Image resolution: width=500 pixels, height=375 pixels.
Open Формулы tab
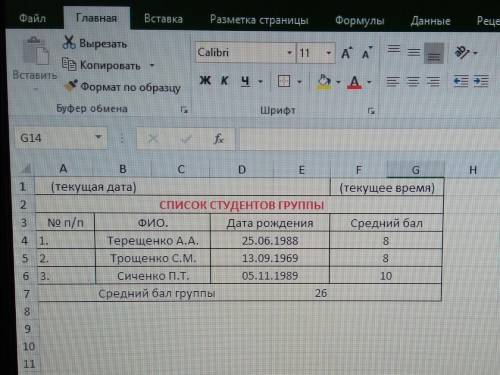point(360,21)
